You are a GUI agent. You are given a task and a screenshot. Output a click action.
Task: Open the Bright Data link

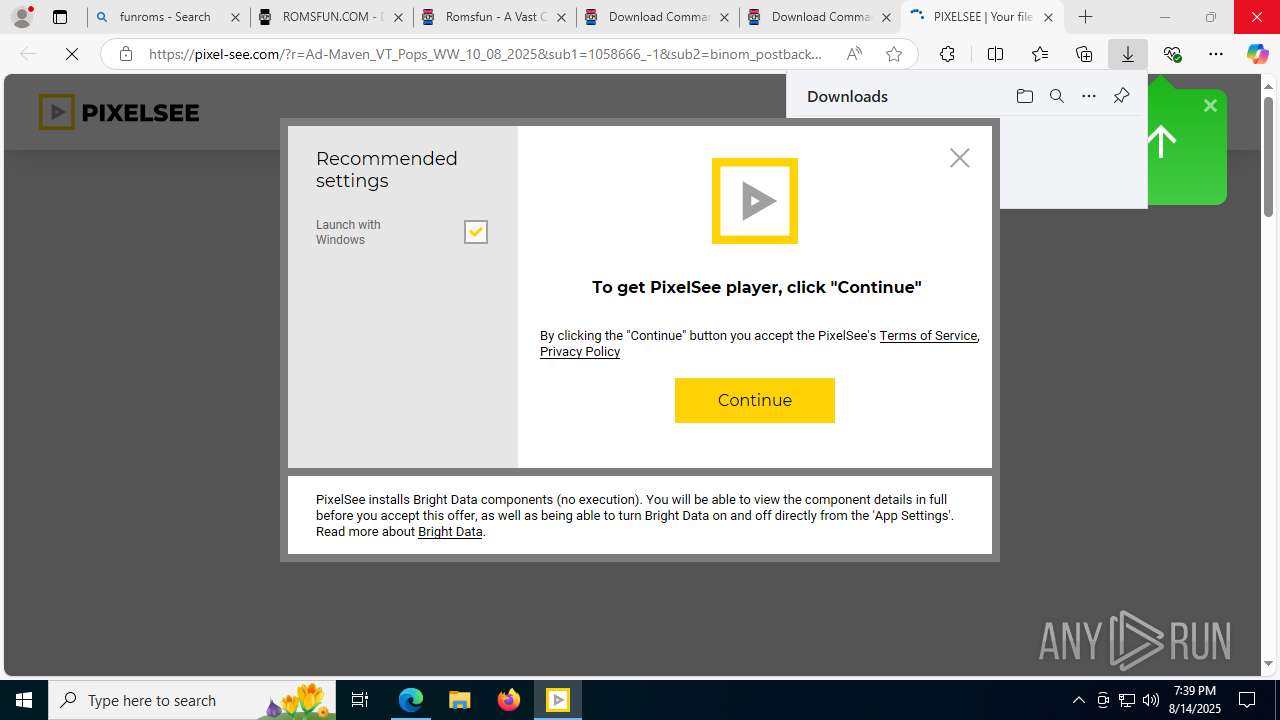pyautogui.click(x=450, y=532)
